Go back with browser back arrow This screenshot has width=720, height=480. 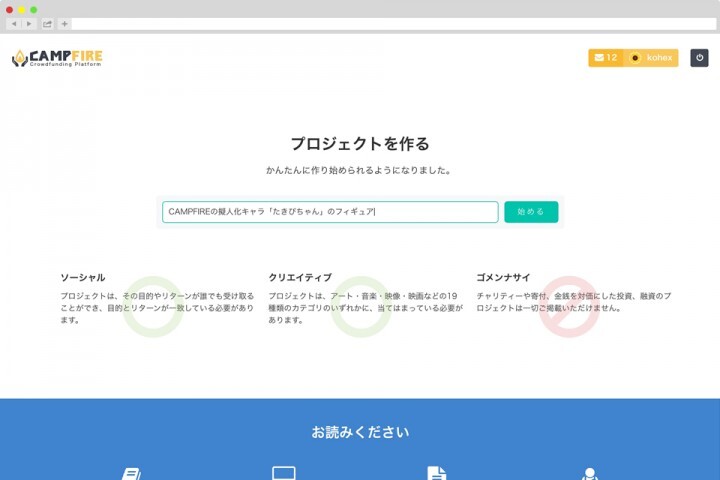point(14,24)
